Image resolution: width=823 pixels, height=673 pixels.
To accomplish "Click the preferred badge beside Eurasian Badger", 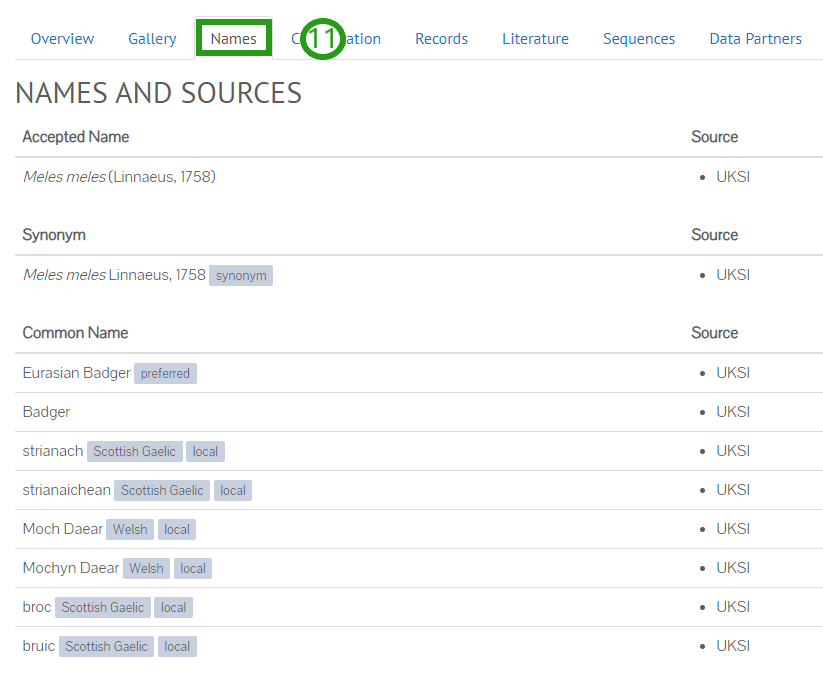I will 165,373.
